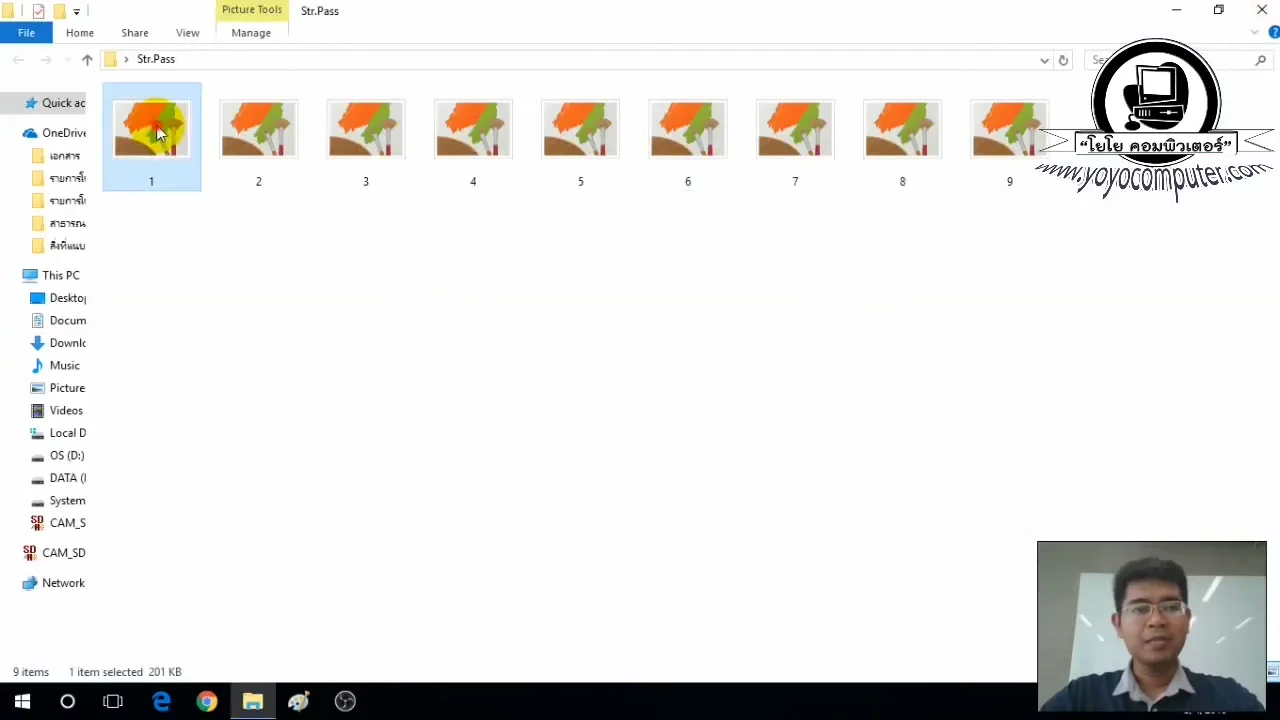Click the File menu button
Screen dimensions: 1280x720
(26, 32)
